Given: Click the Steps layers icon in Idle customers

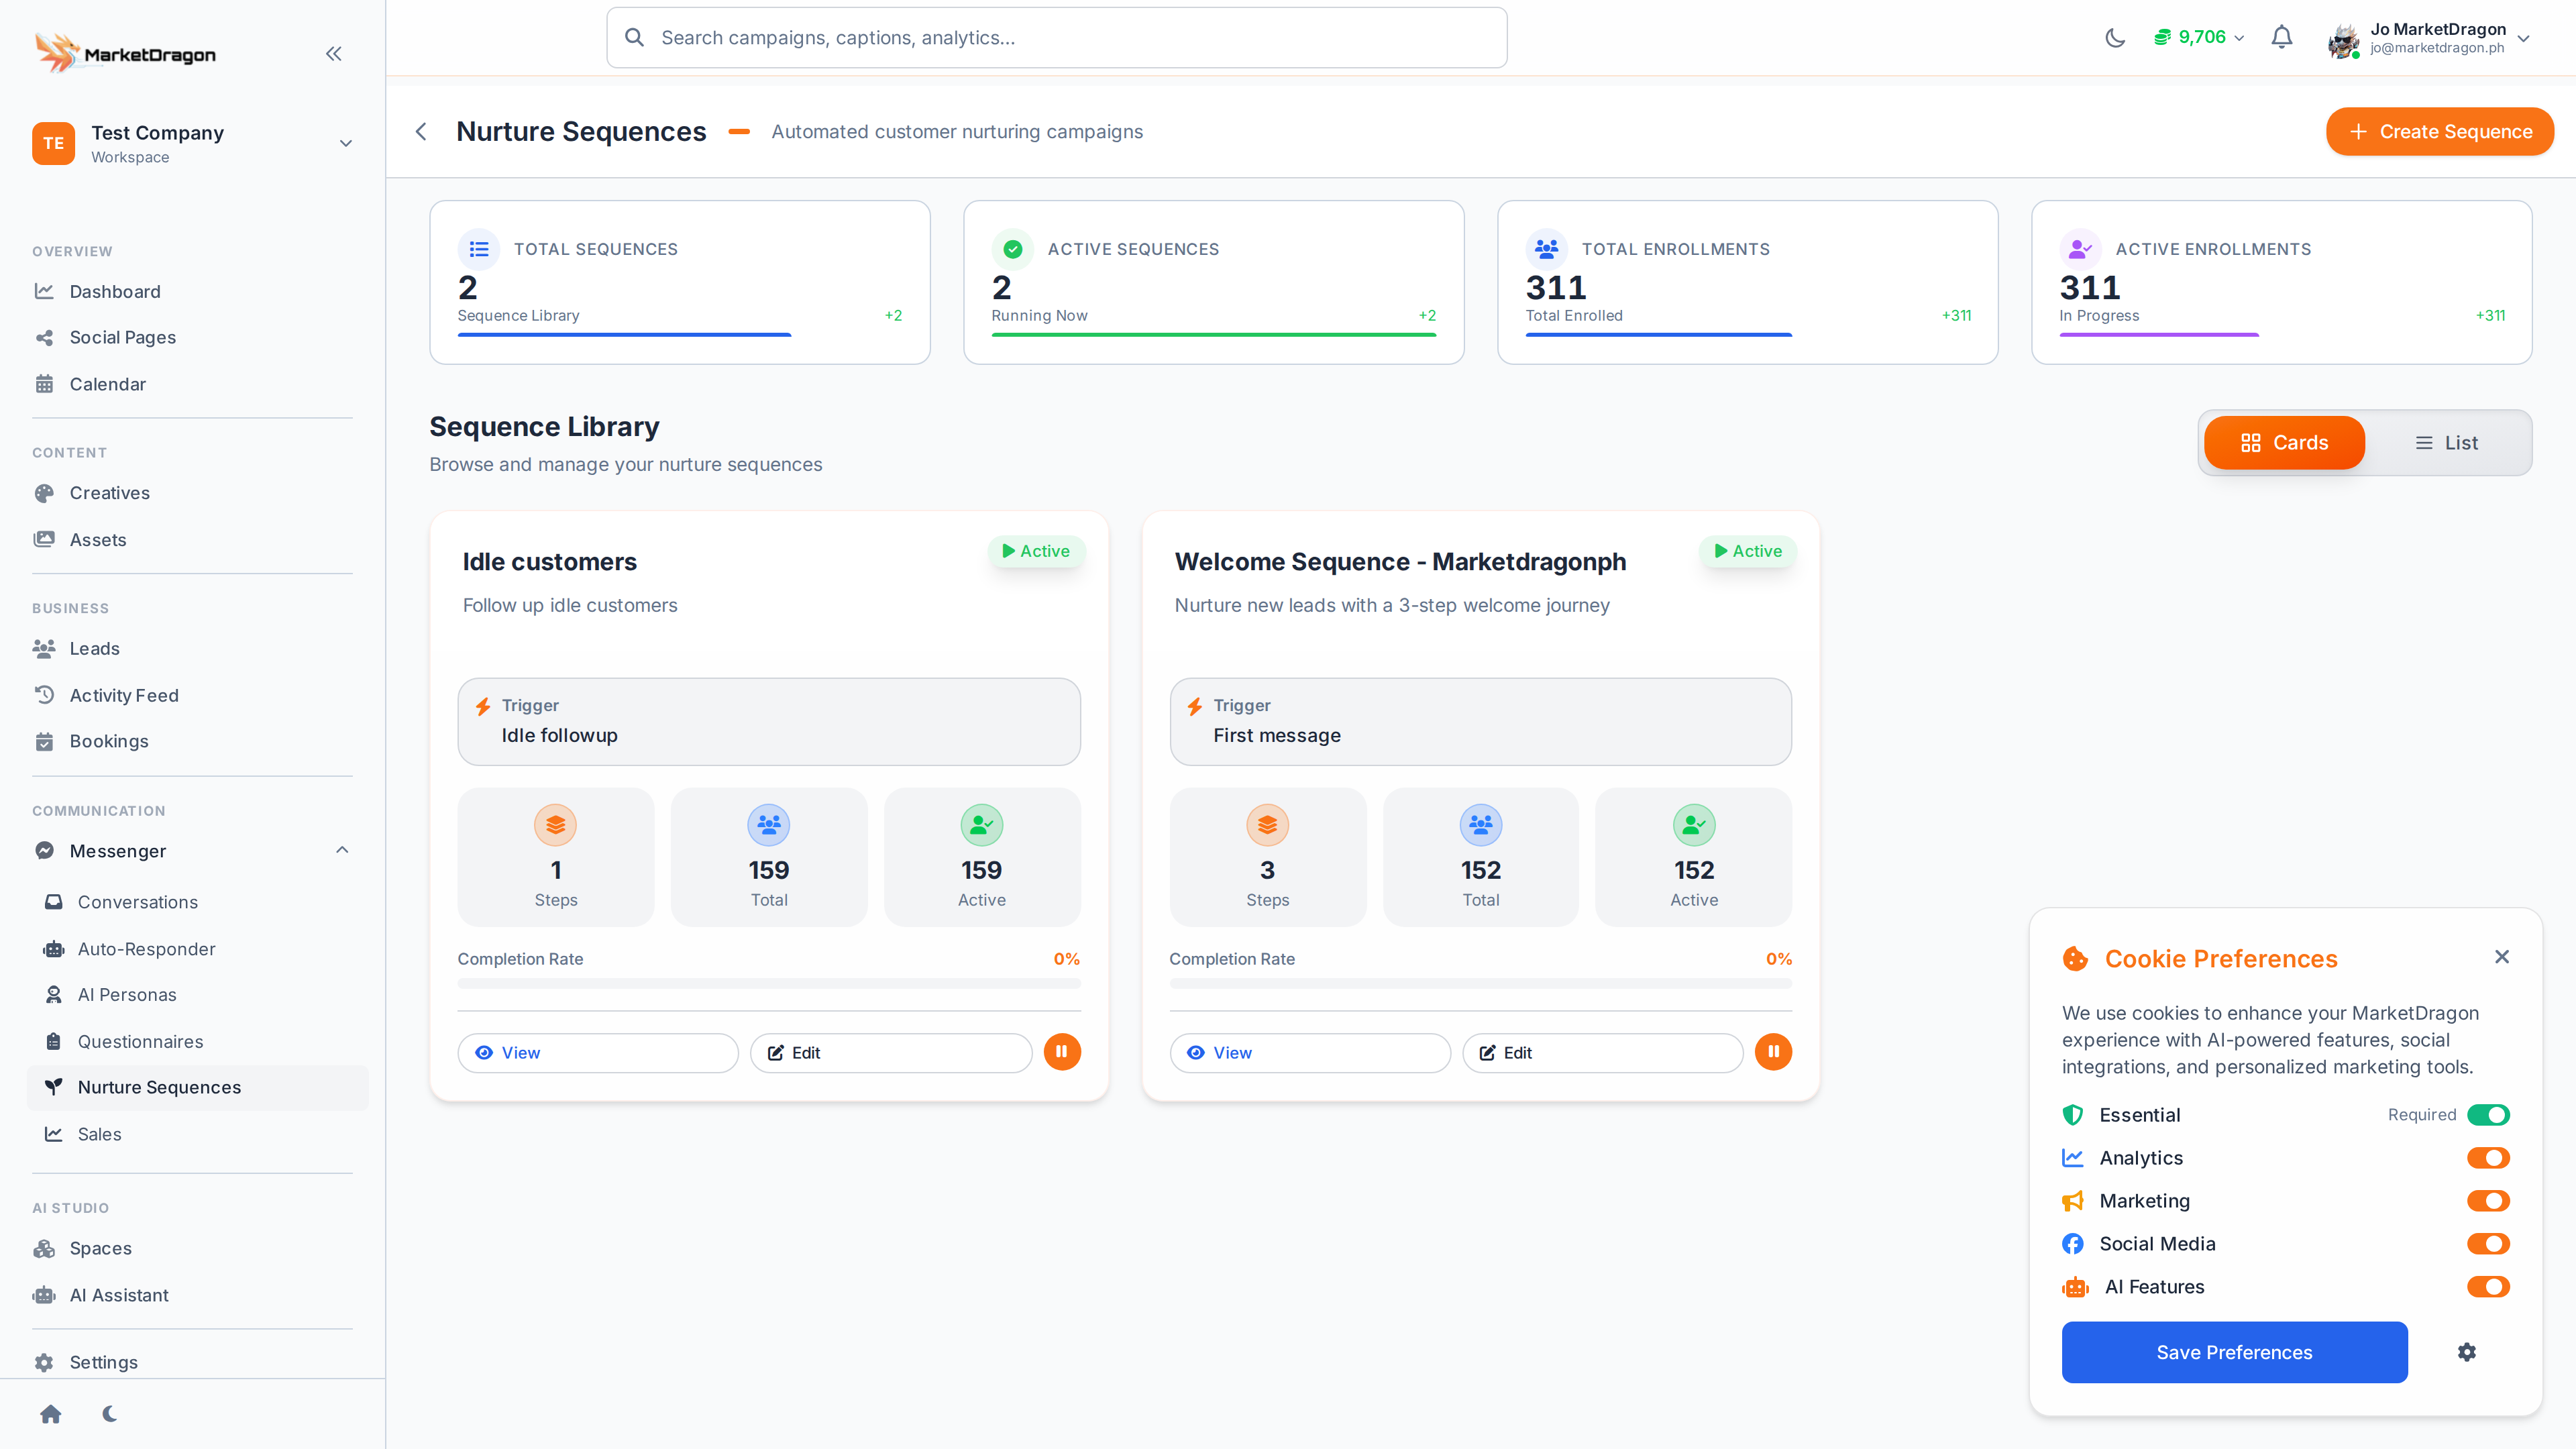Looking at the screenshot, I should tap(556, 825).
